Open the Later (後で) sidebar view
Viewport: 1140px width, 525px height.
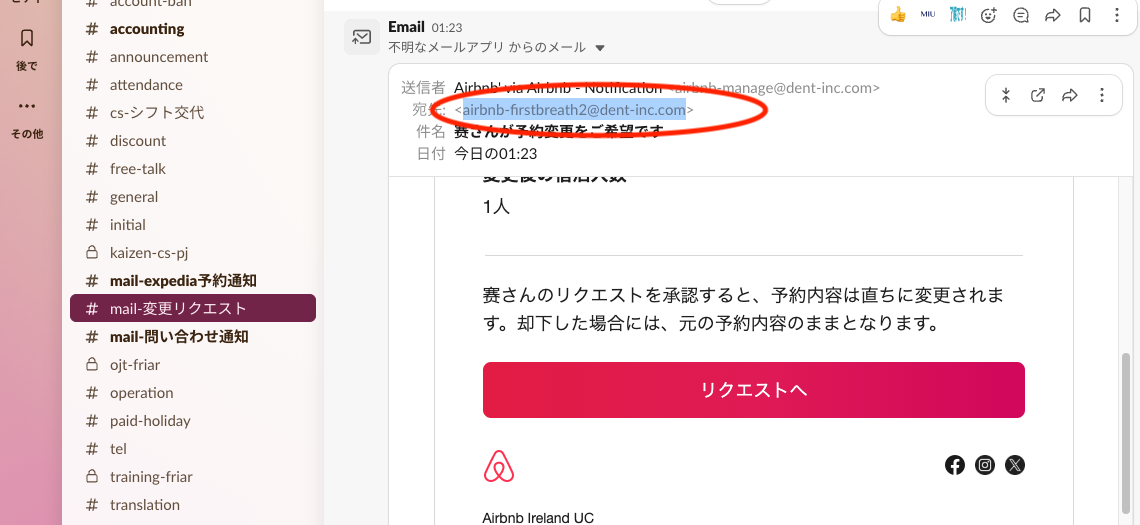coord(27,47)
